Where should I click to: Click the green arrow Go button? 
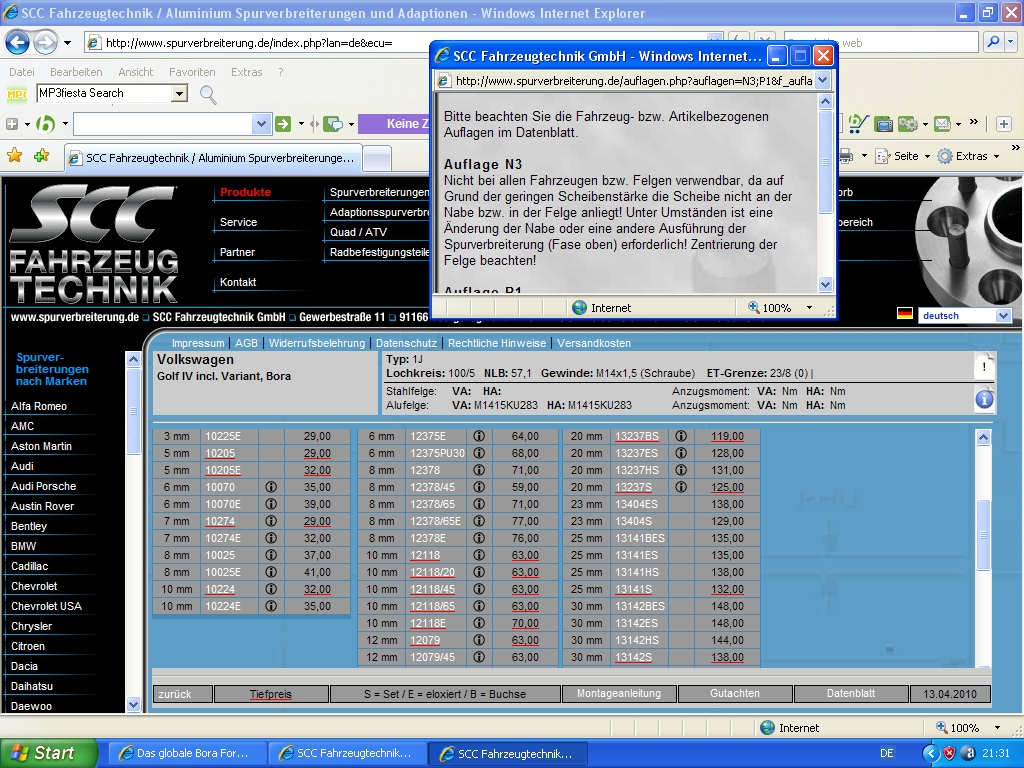[x=283, y=123]
